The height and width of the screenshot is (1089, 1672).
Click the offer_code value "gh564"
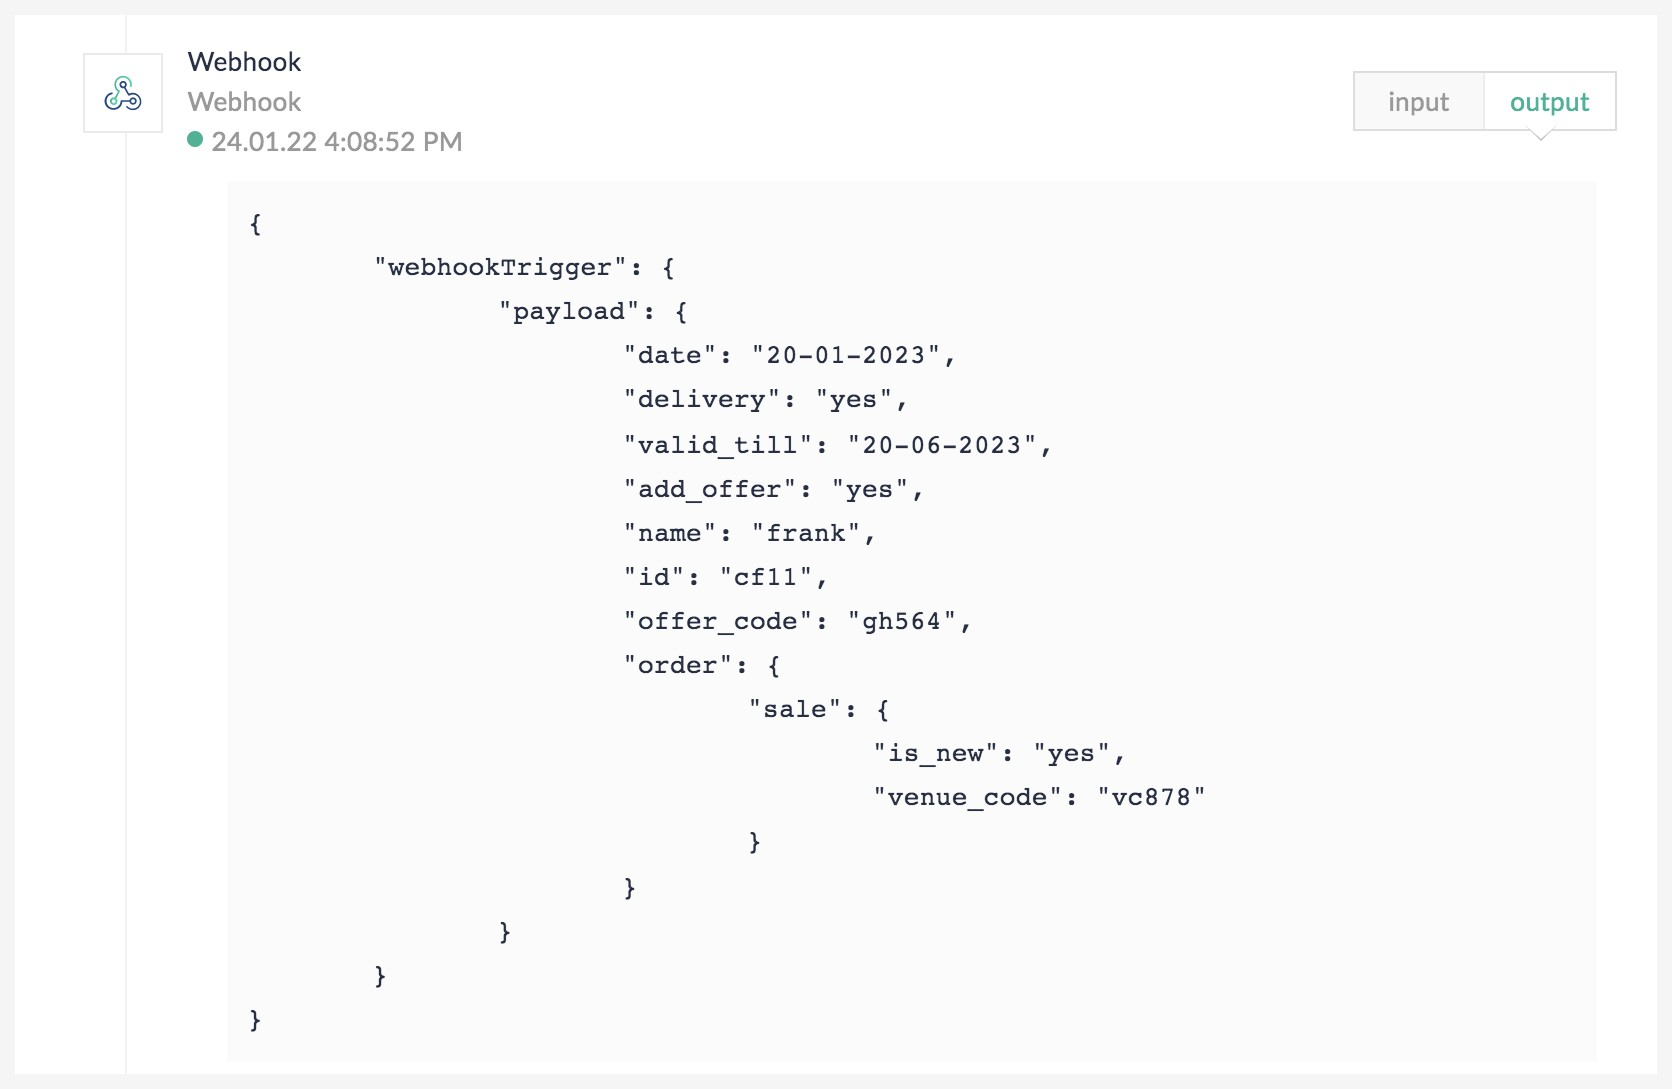click(x=902, y=622)
